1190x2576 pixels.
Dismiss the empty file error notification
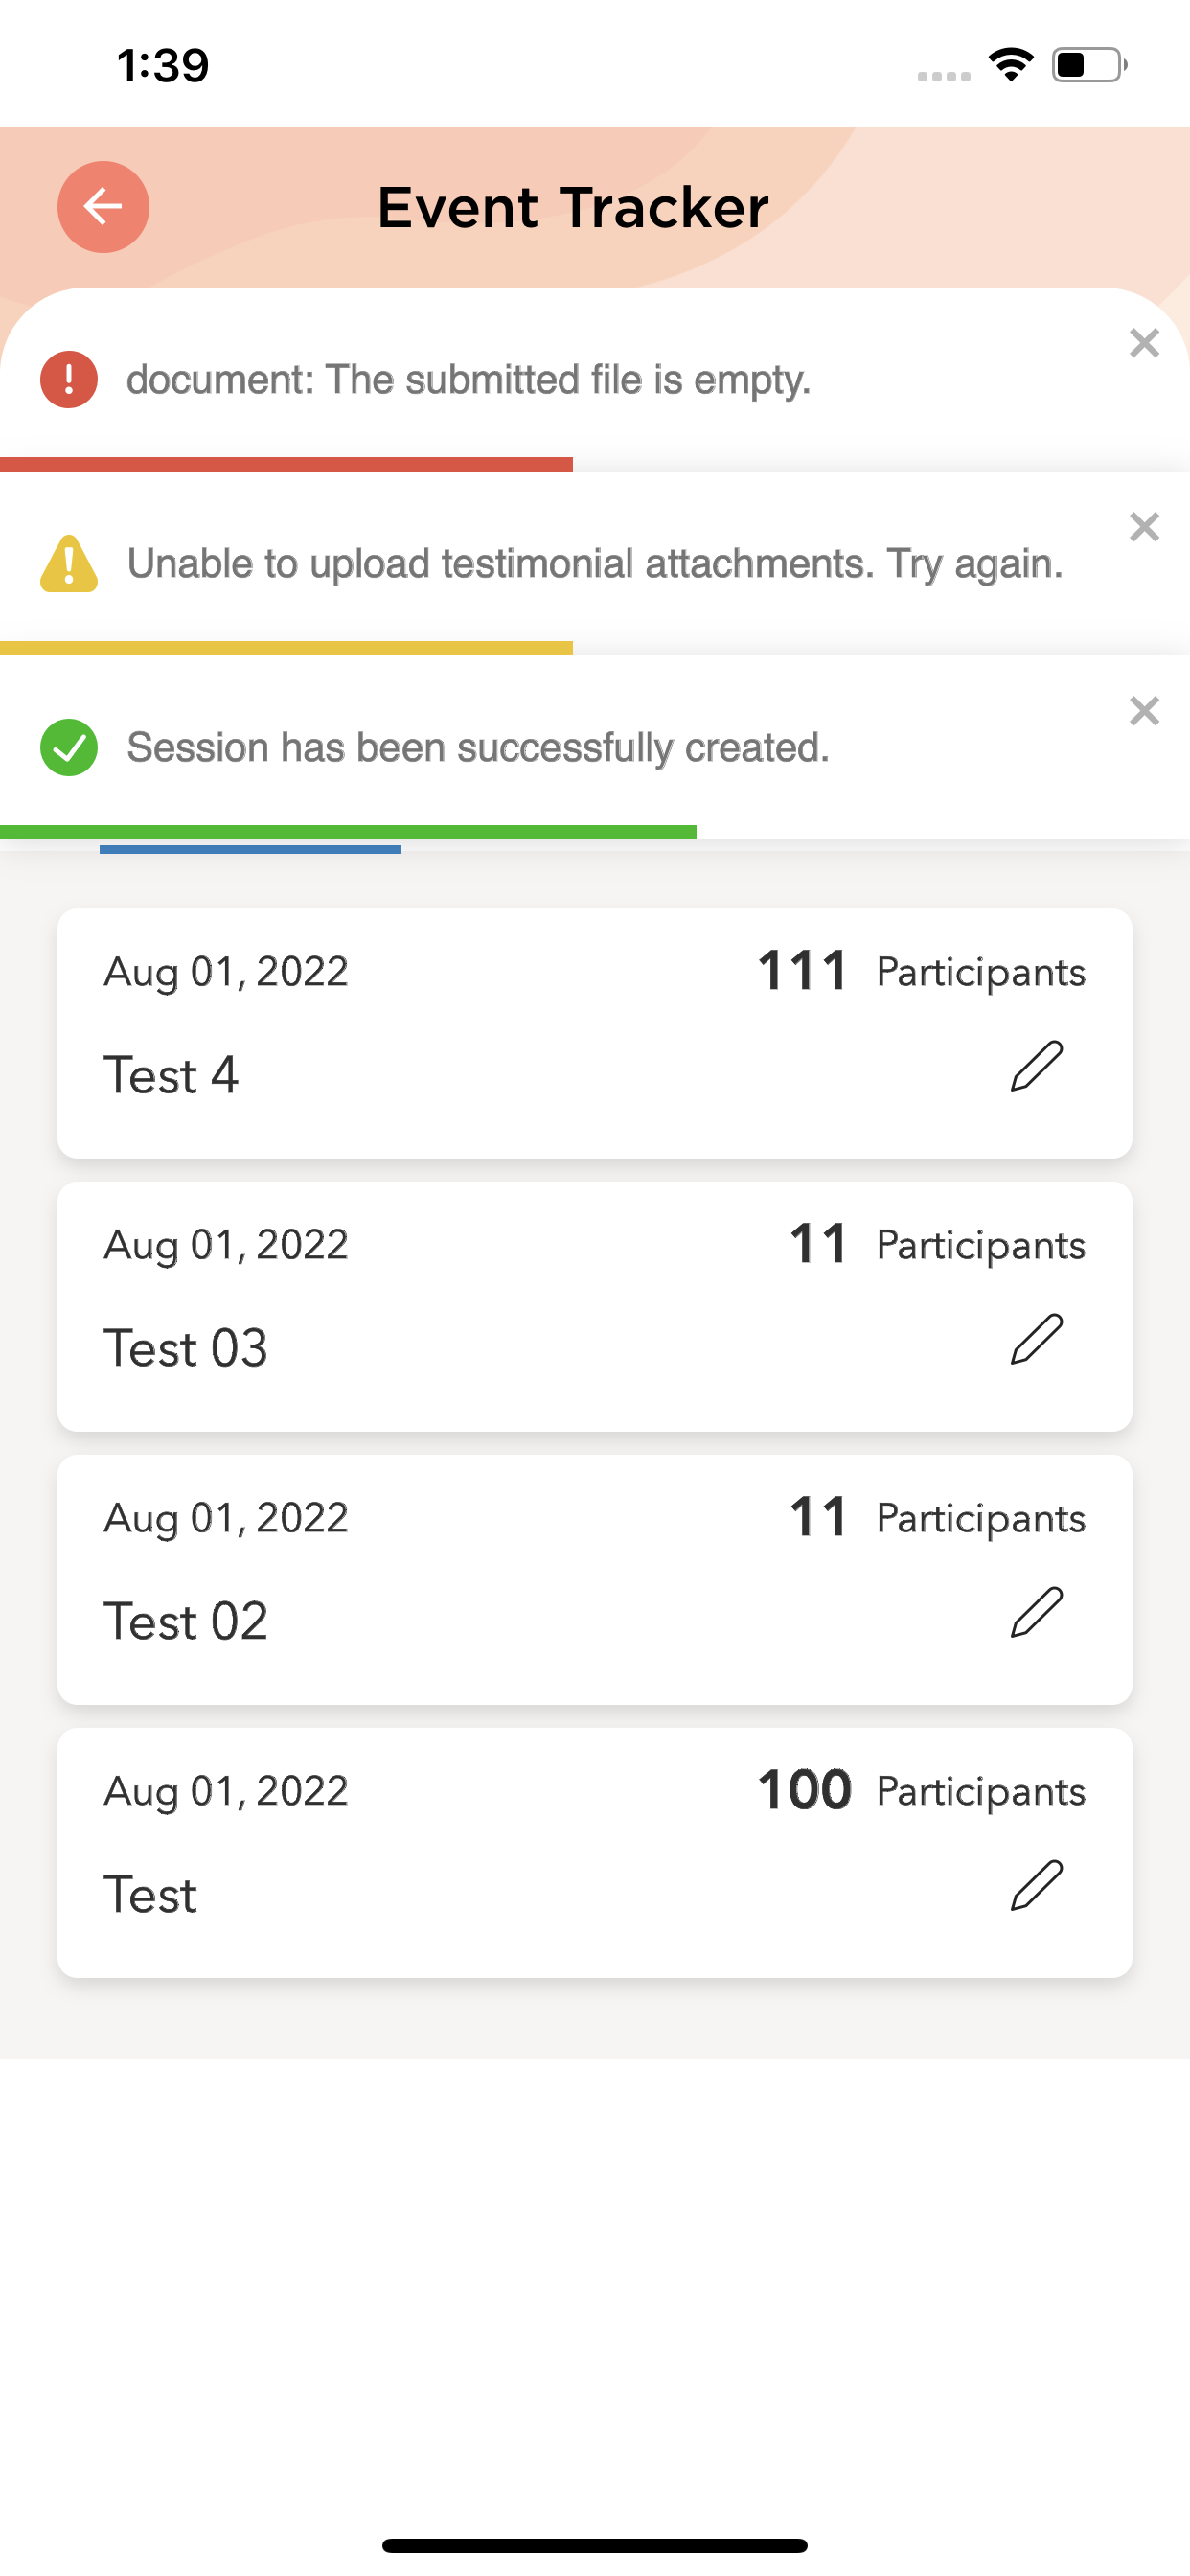point(1144,343)
